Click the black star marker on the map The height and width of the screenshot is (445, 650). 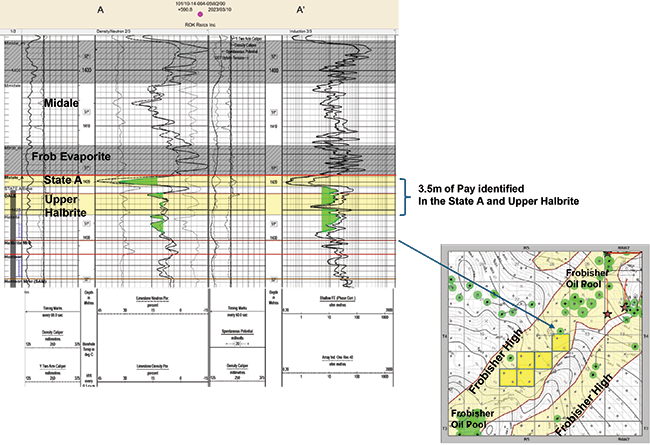pyautogui.click(x=600, y=312)
